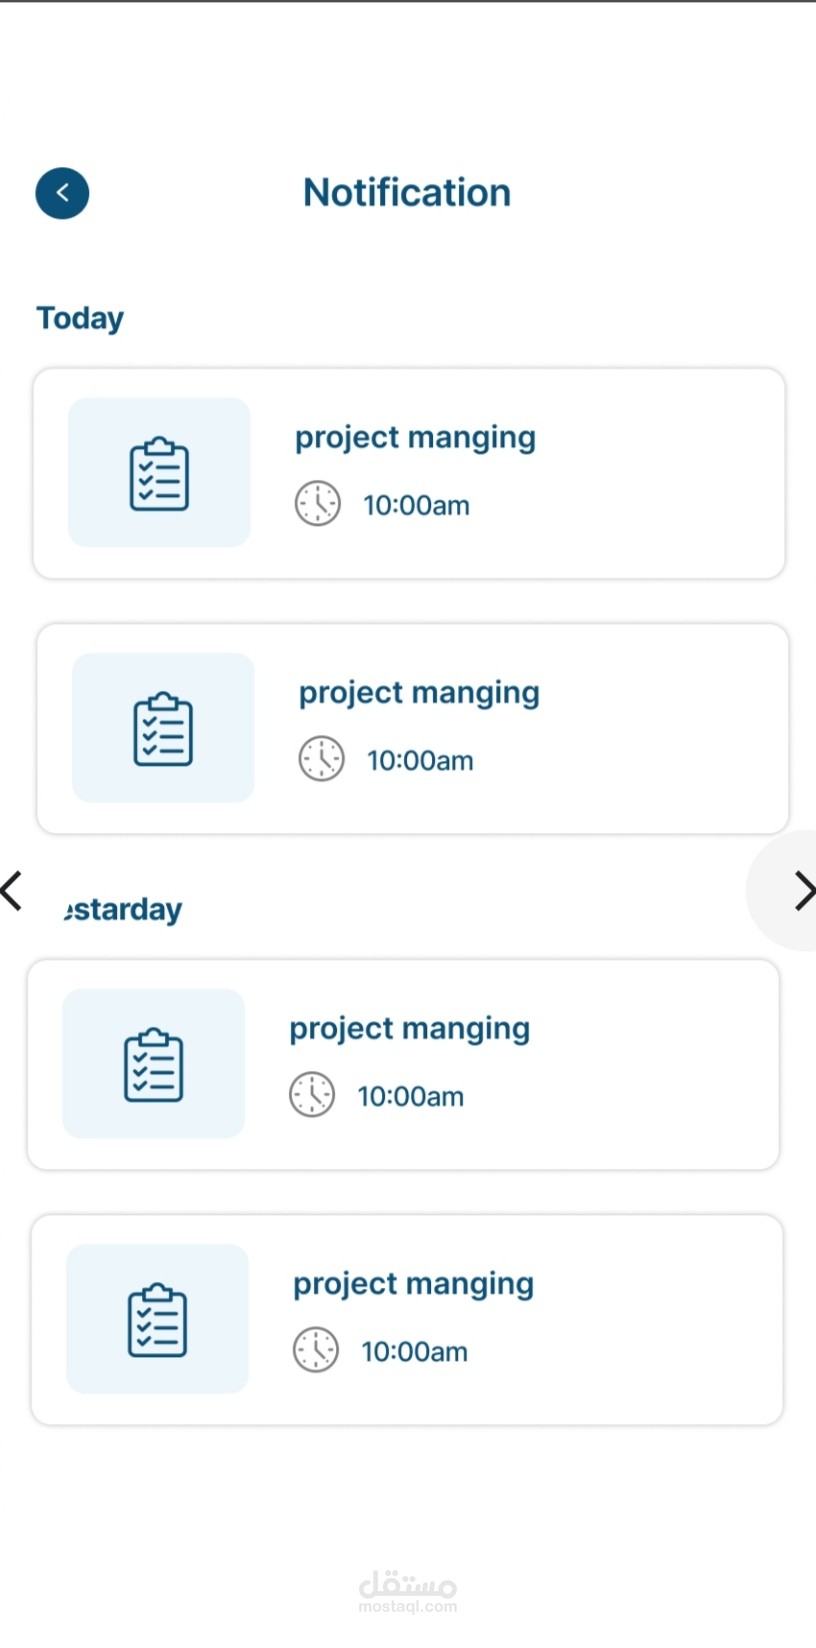Click clock icon in first Today notification
Screen dimensions: 816x1648
tap(318, 504)
